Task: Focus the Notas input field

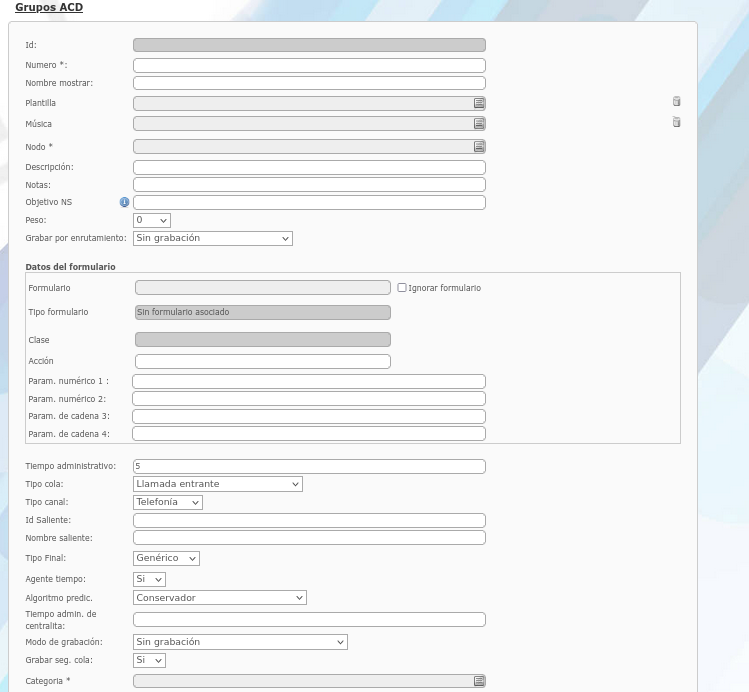Action: 309,185
